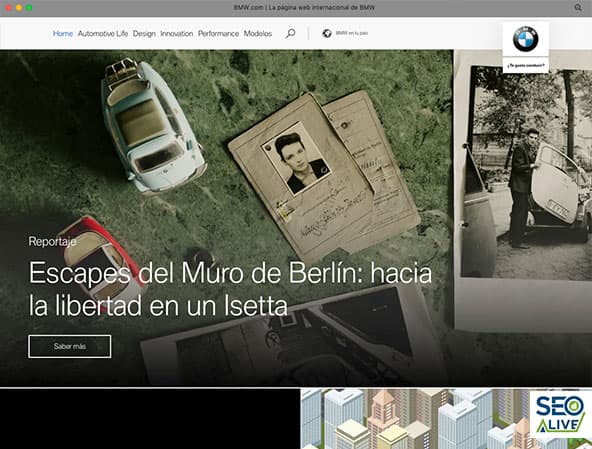This screenshot has width=592, height=449.
Task: Navigate to the Performance section
Action: [x=218, y=34]
